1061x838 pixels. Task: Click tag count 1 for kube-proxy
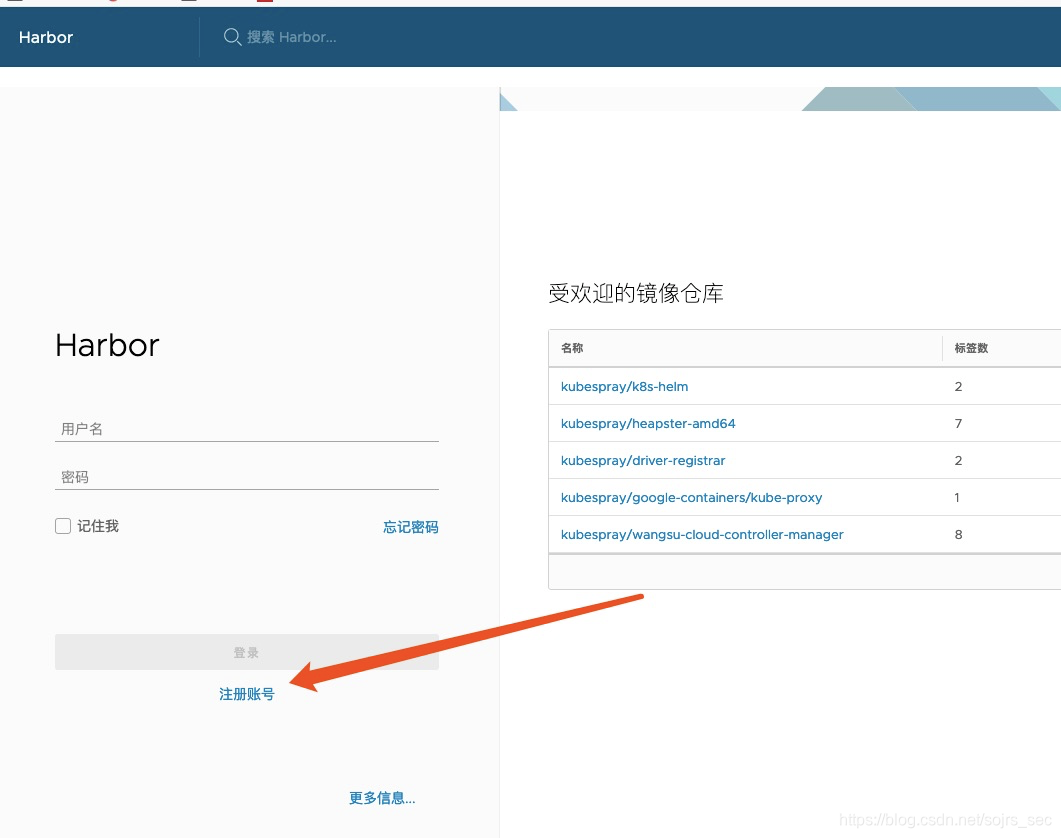(x=957, y=498)
